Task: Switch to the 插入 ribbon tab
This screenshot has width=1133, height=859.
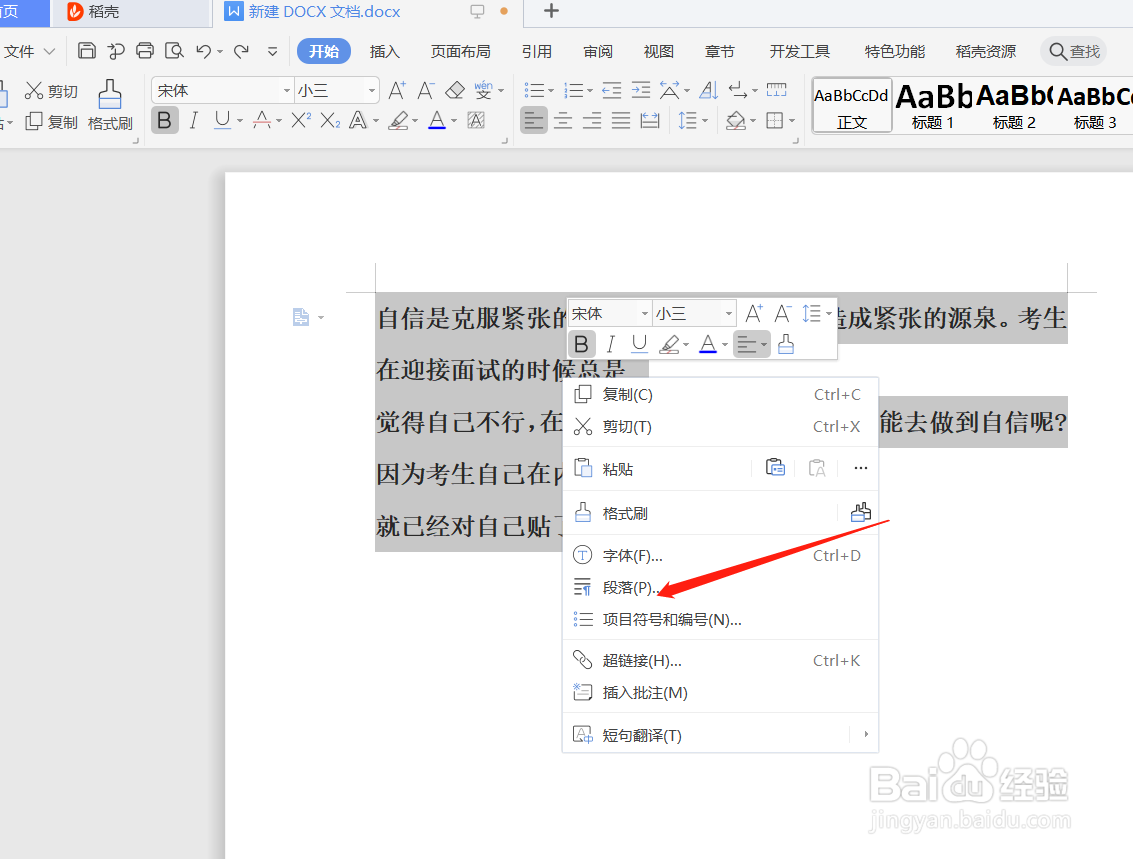Action: pos(384,51)
